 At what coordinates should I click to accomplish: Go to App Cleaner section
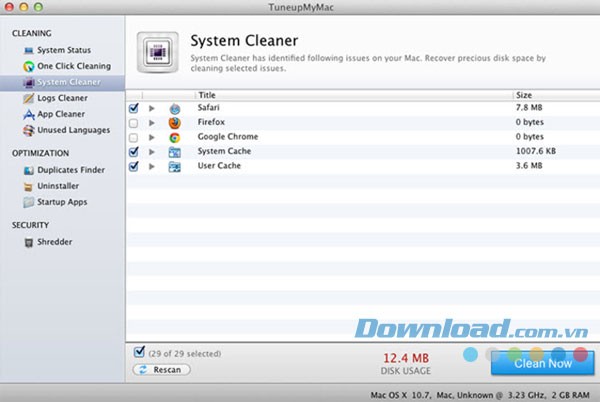tap(61, 114)
